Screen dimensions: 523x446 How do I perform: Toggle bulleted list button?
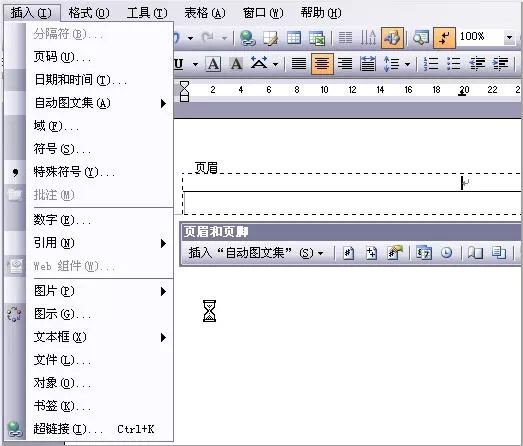pyautogui.click(x=454, y=63)
